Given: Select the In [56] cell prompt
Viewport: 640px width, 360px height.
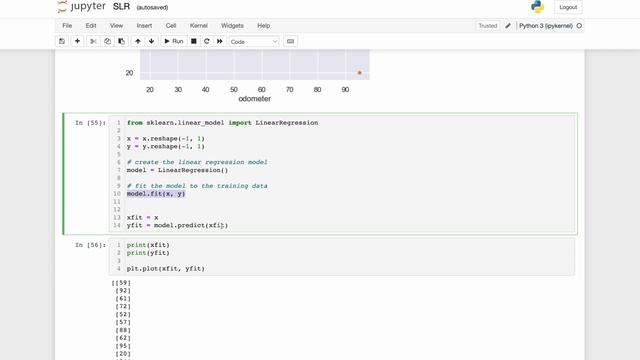Looking at the screenshot, I should click(90, 245).
